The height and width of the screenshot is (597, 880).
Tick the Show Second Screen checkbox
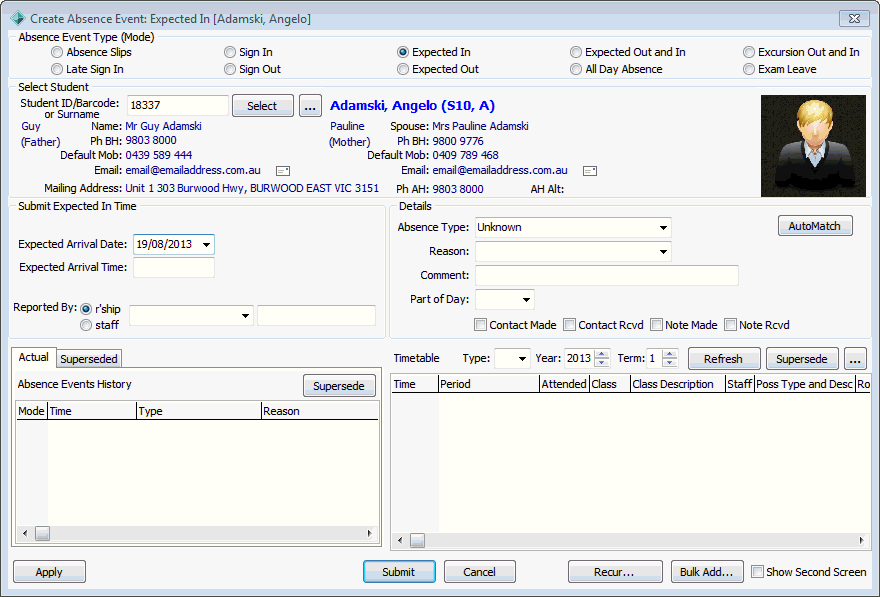(x=757, y=572)
